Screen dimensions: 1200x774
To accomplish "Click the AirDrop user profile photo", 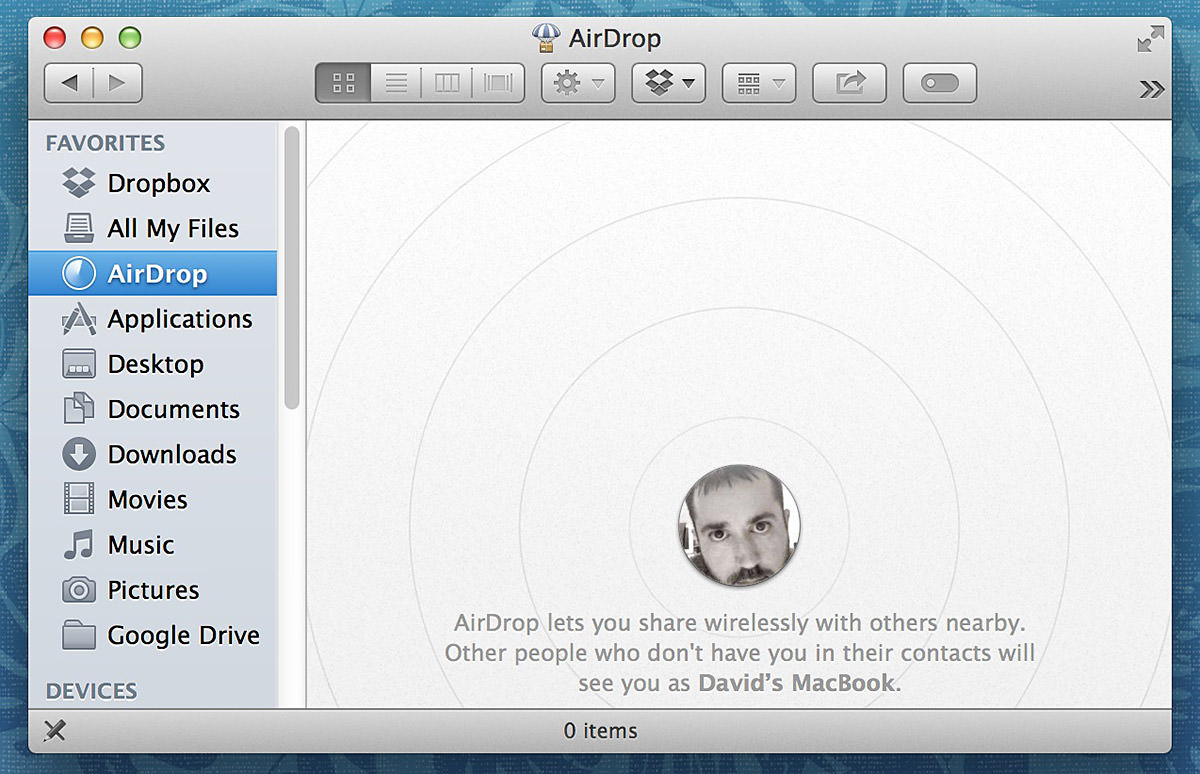I will pyautogui.click(x=739, y=525).
